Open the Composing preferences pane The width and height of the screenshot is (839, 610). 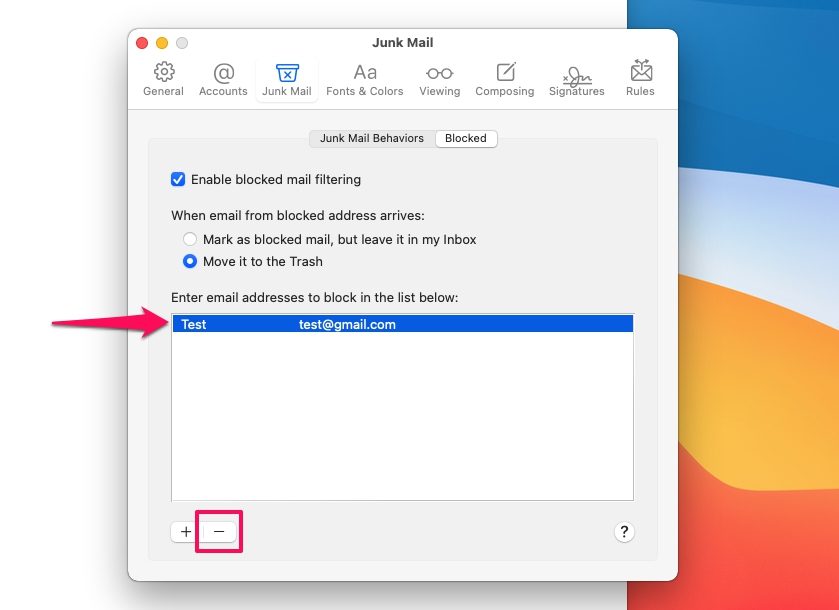[x=505, y=80]
